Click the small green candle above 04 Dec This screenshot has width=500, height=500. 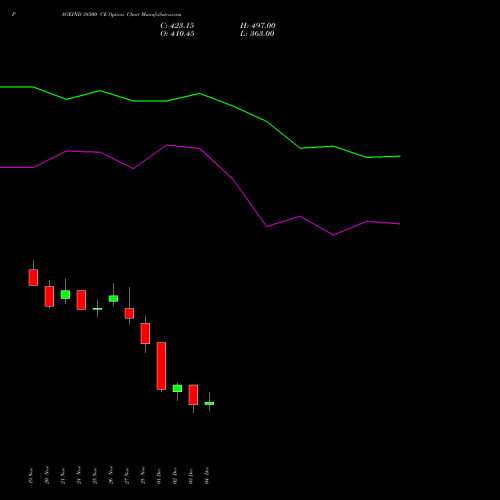pyautogui.click(x=209, y=403)
